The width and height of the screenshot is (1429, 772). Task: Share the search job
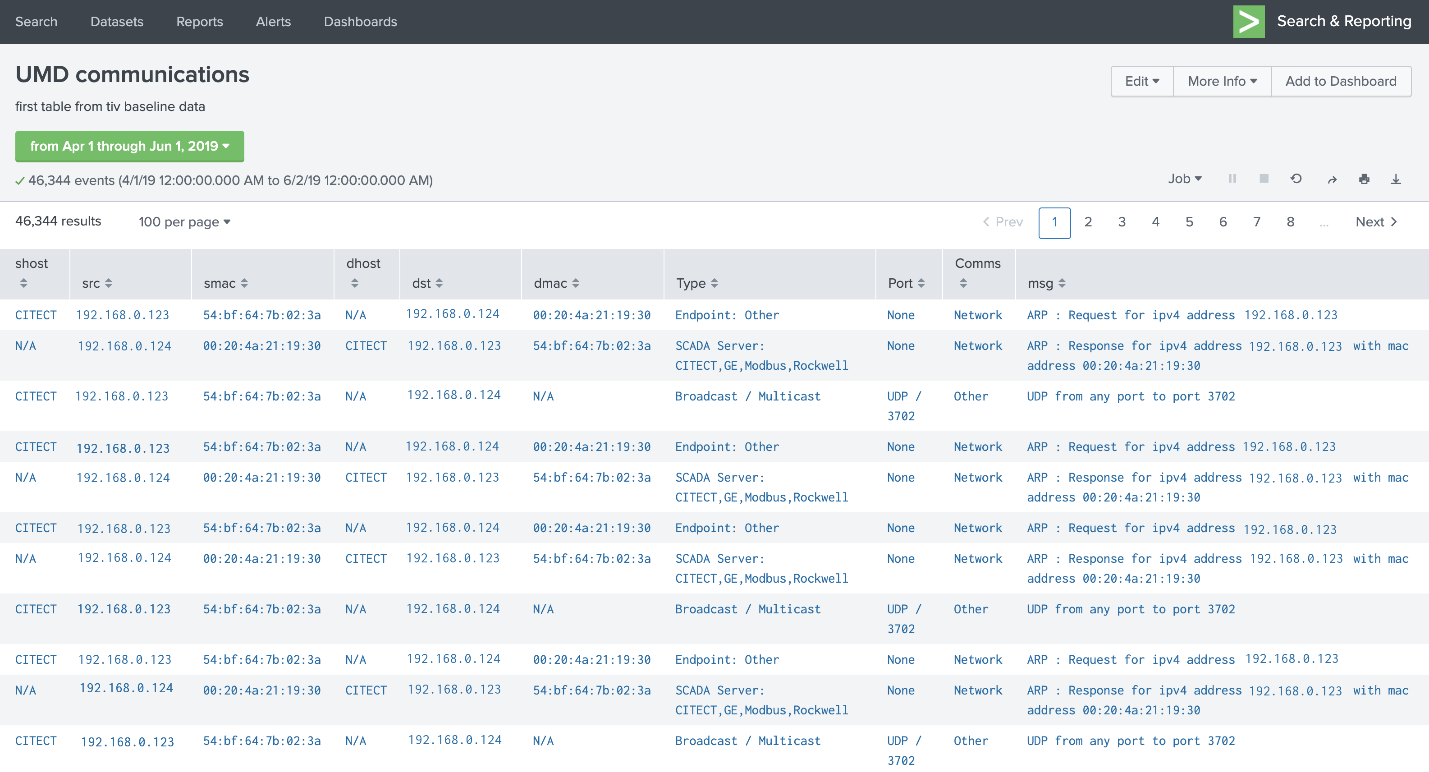pyautogui.click(x=1332, y=178)
